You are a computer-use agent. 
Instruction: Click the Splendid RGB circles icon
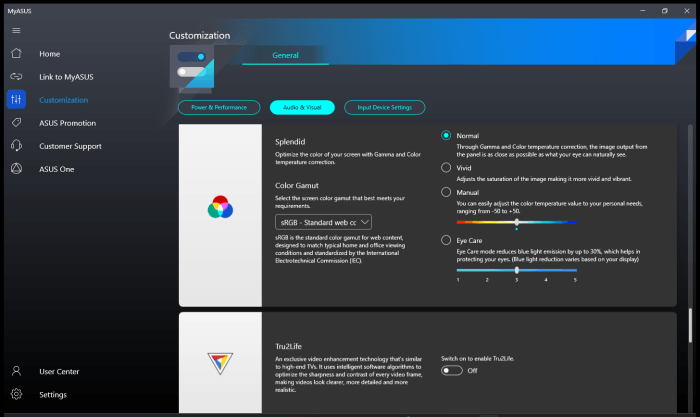(220, 207)
